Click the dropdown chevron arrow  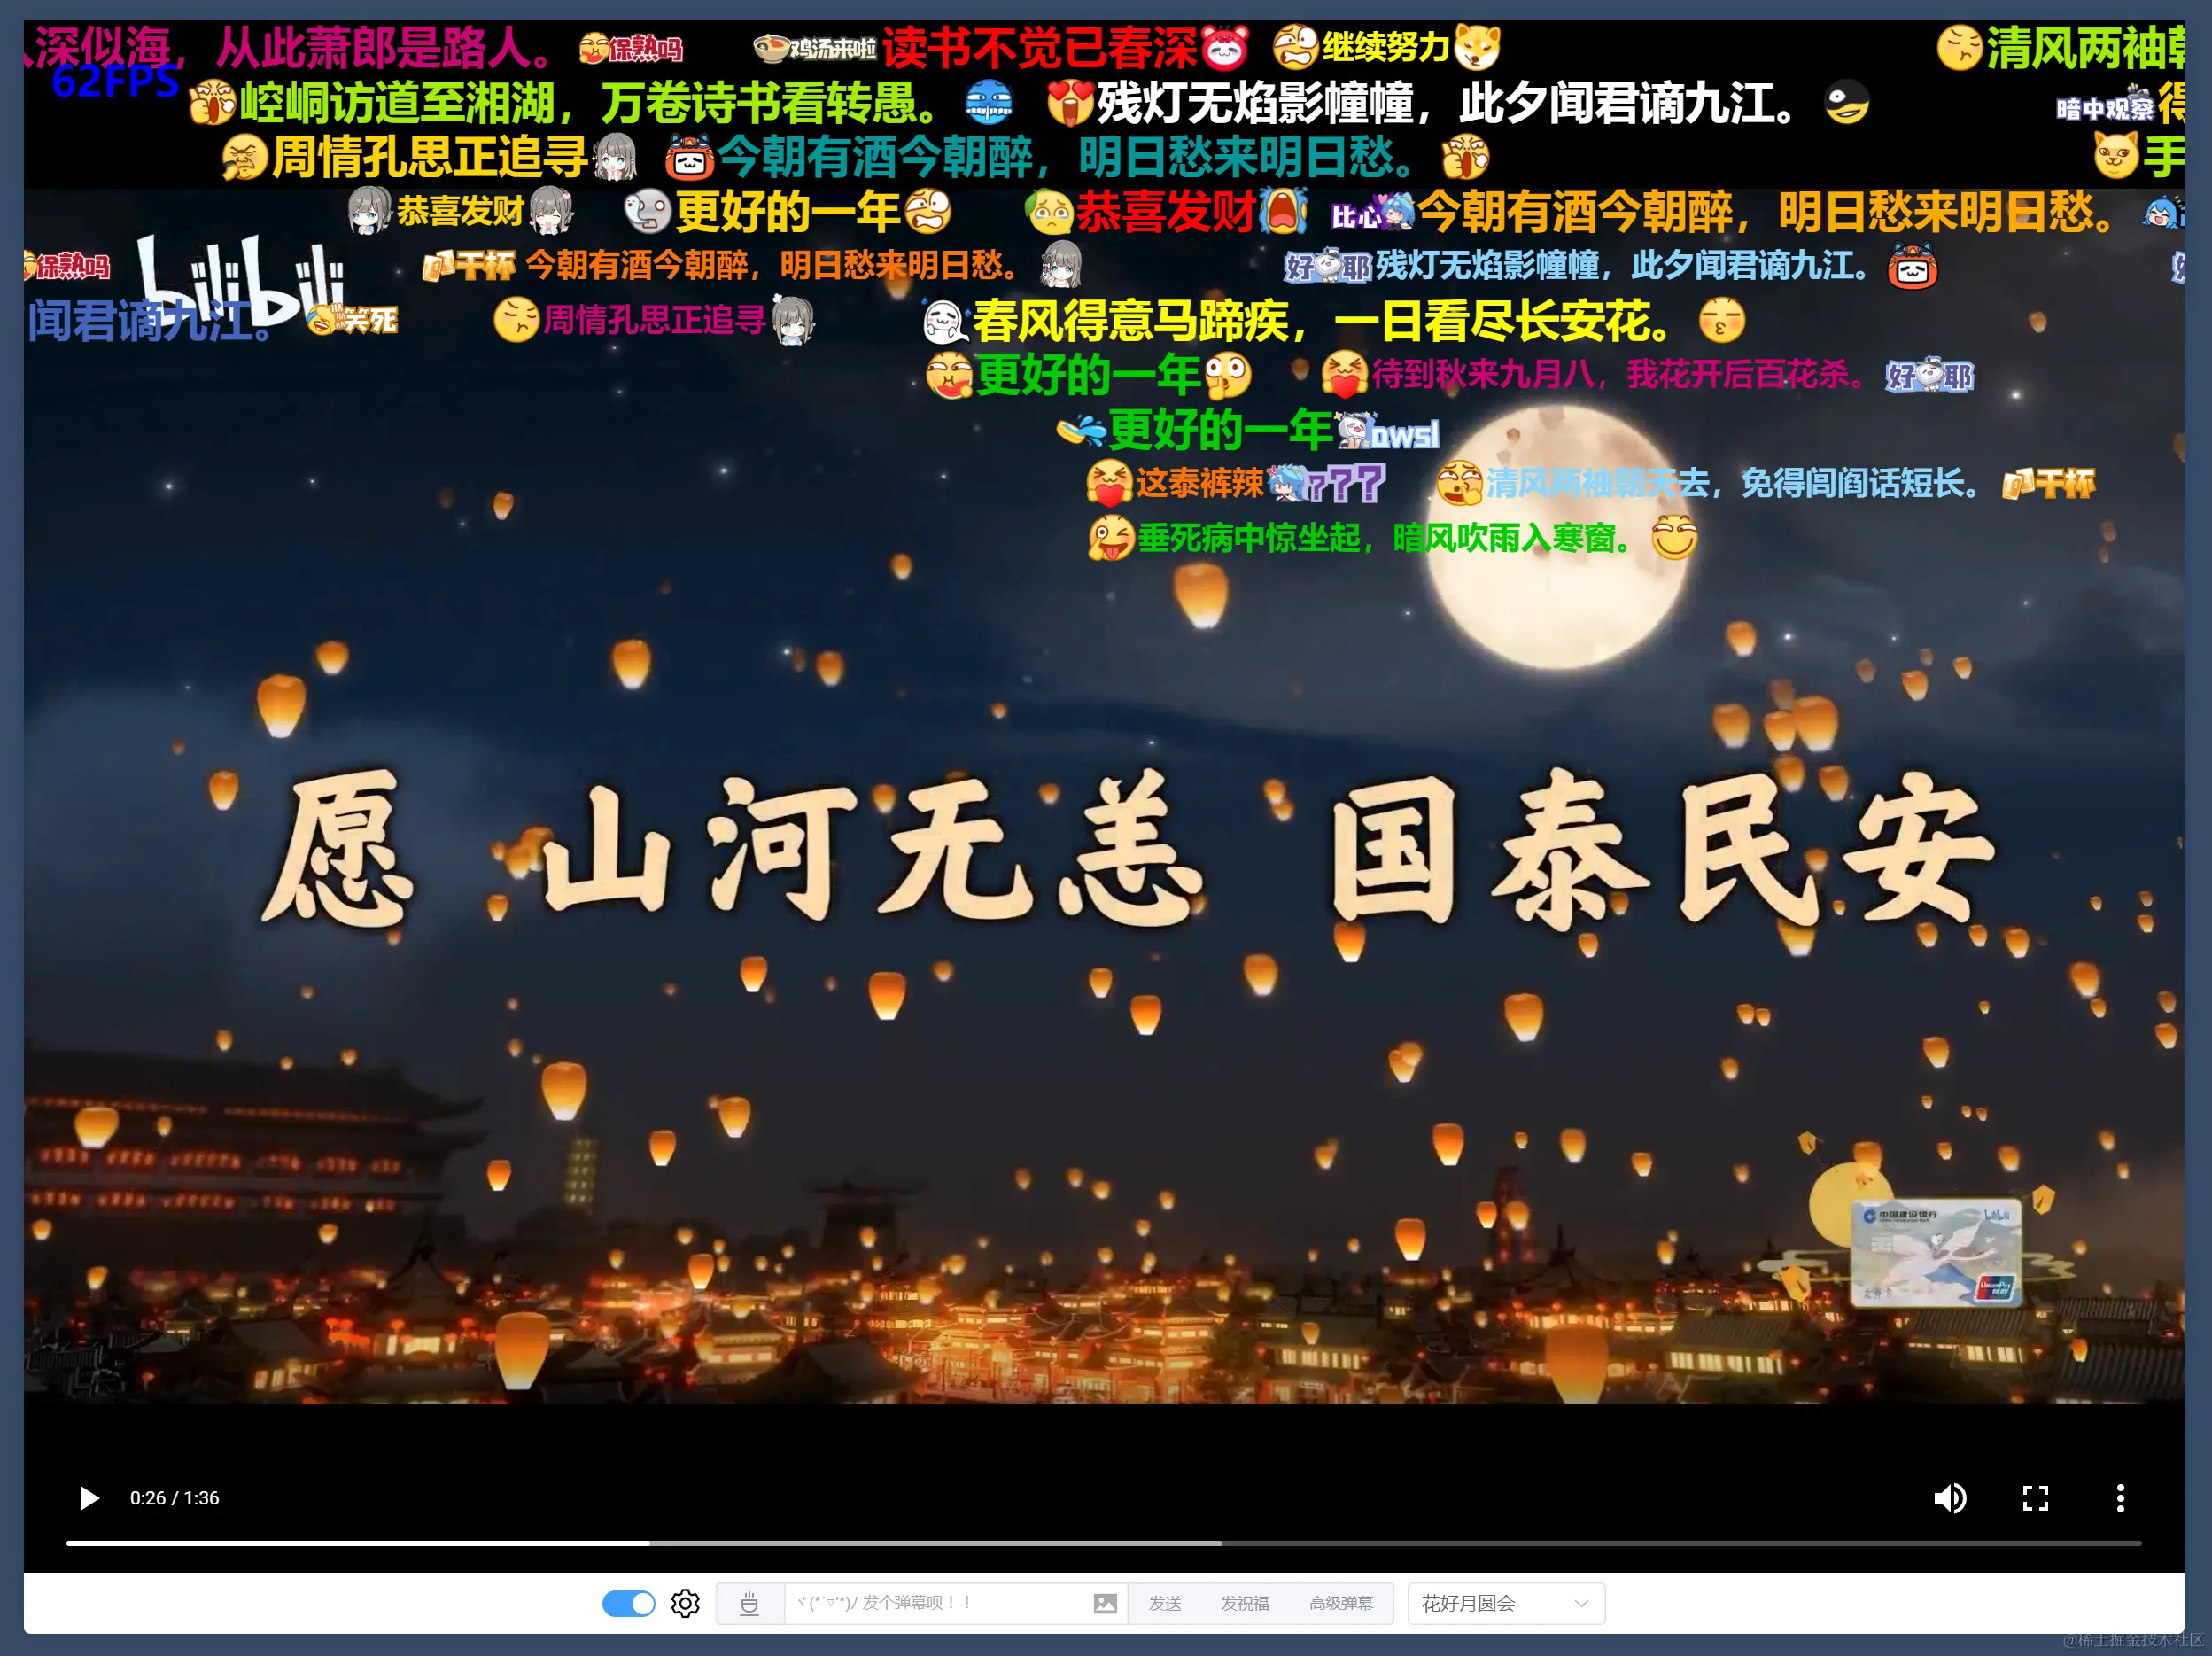point(1581,1604)
